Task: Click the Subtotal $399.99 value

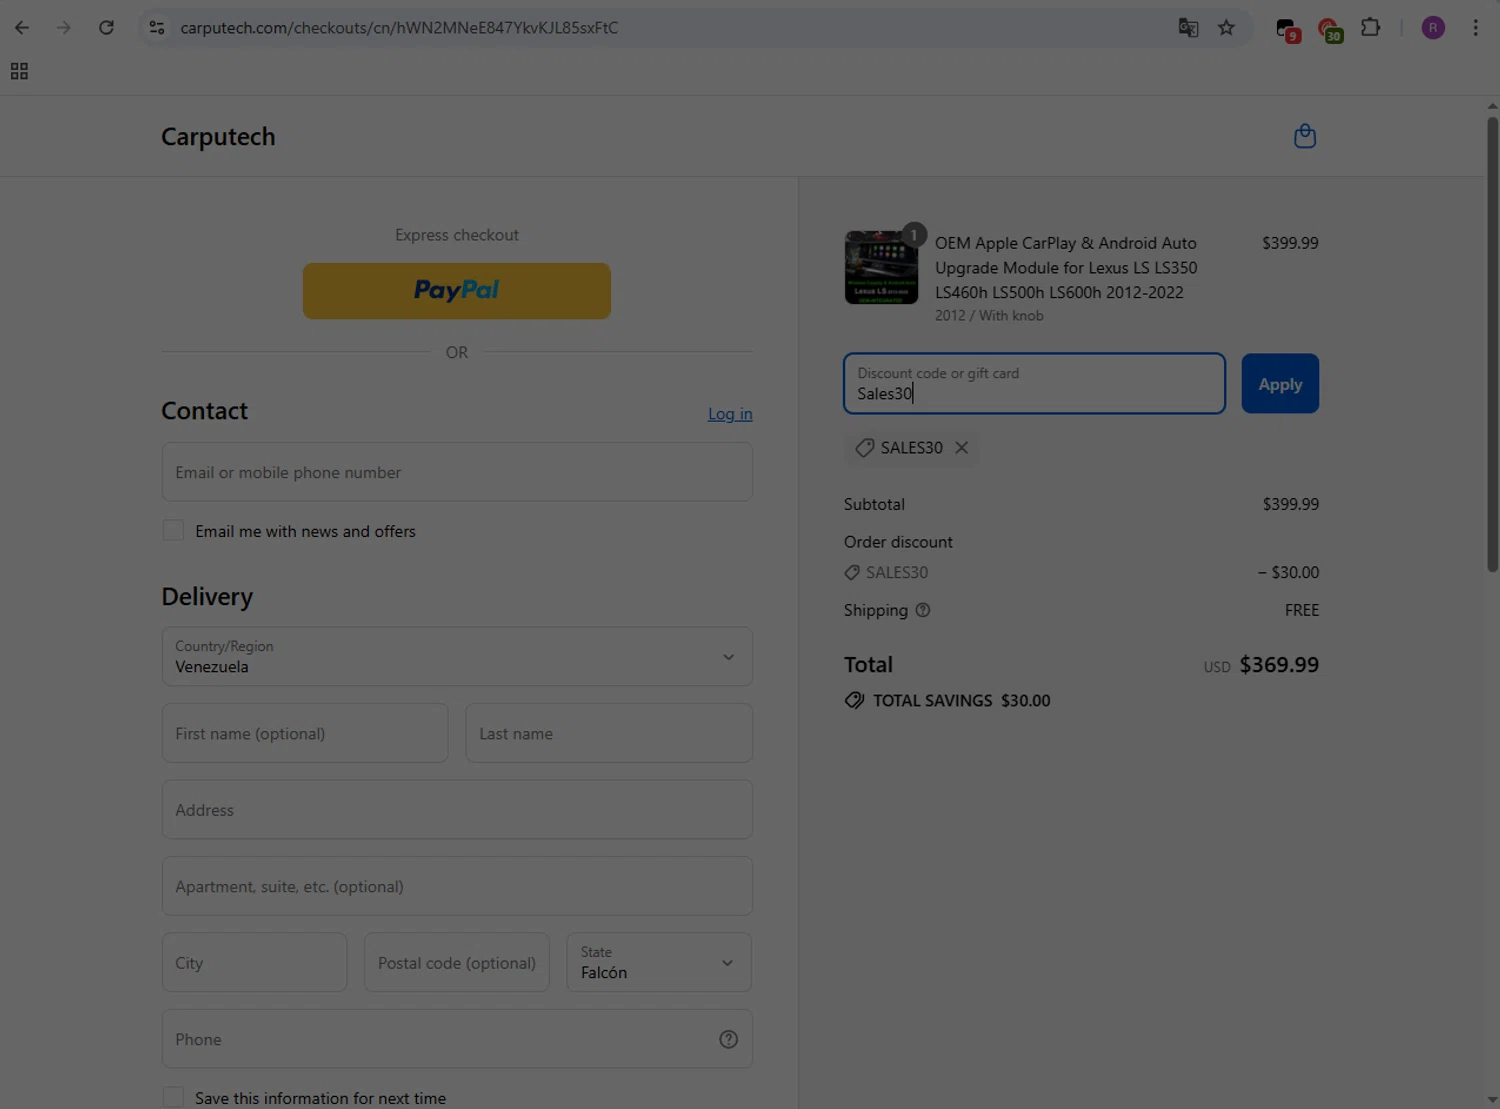Action: [x=1291, y=505]
